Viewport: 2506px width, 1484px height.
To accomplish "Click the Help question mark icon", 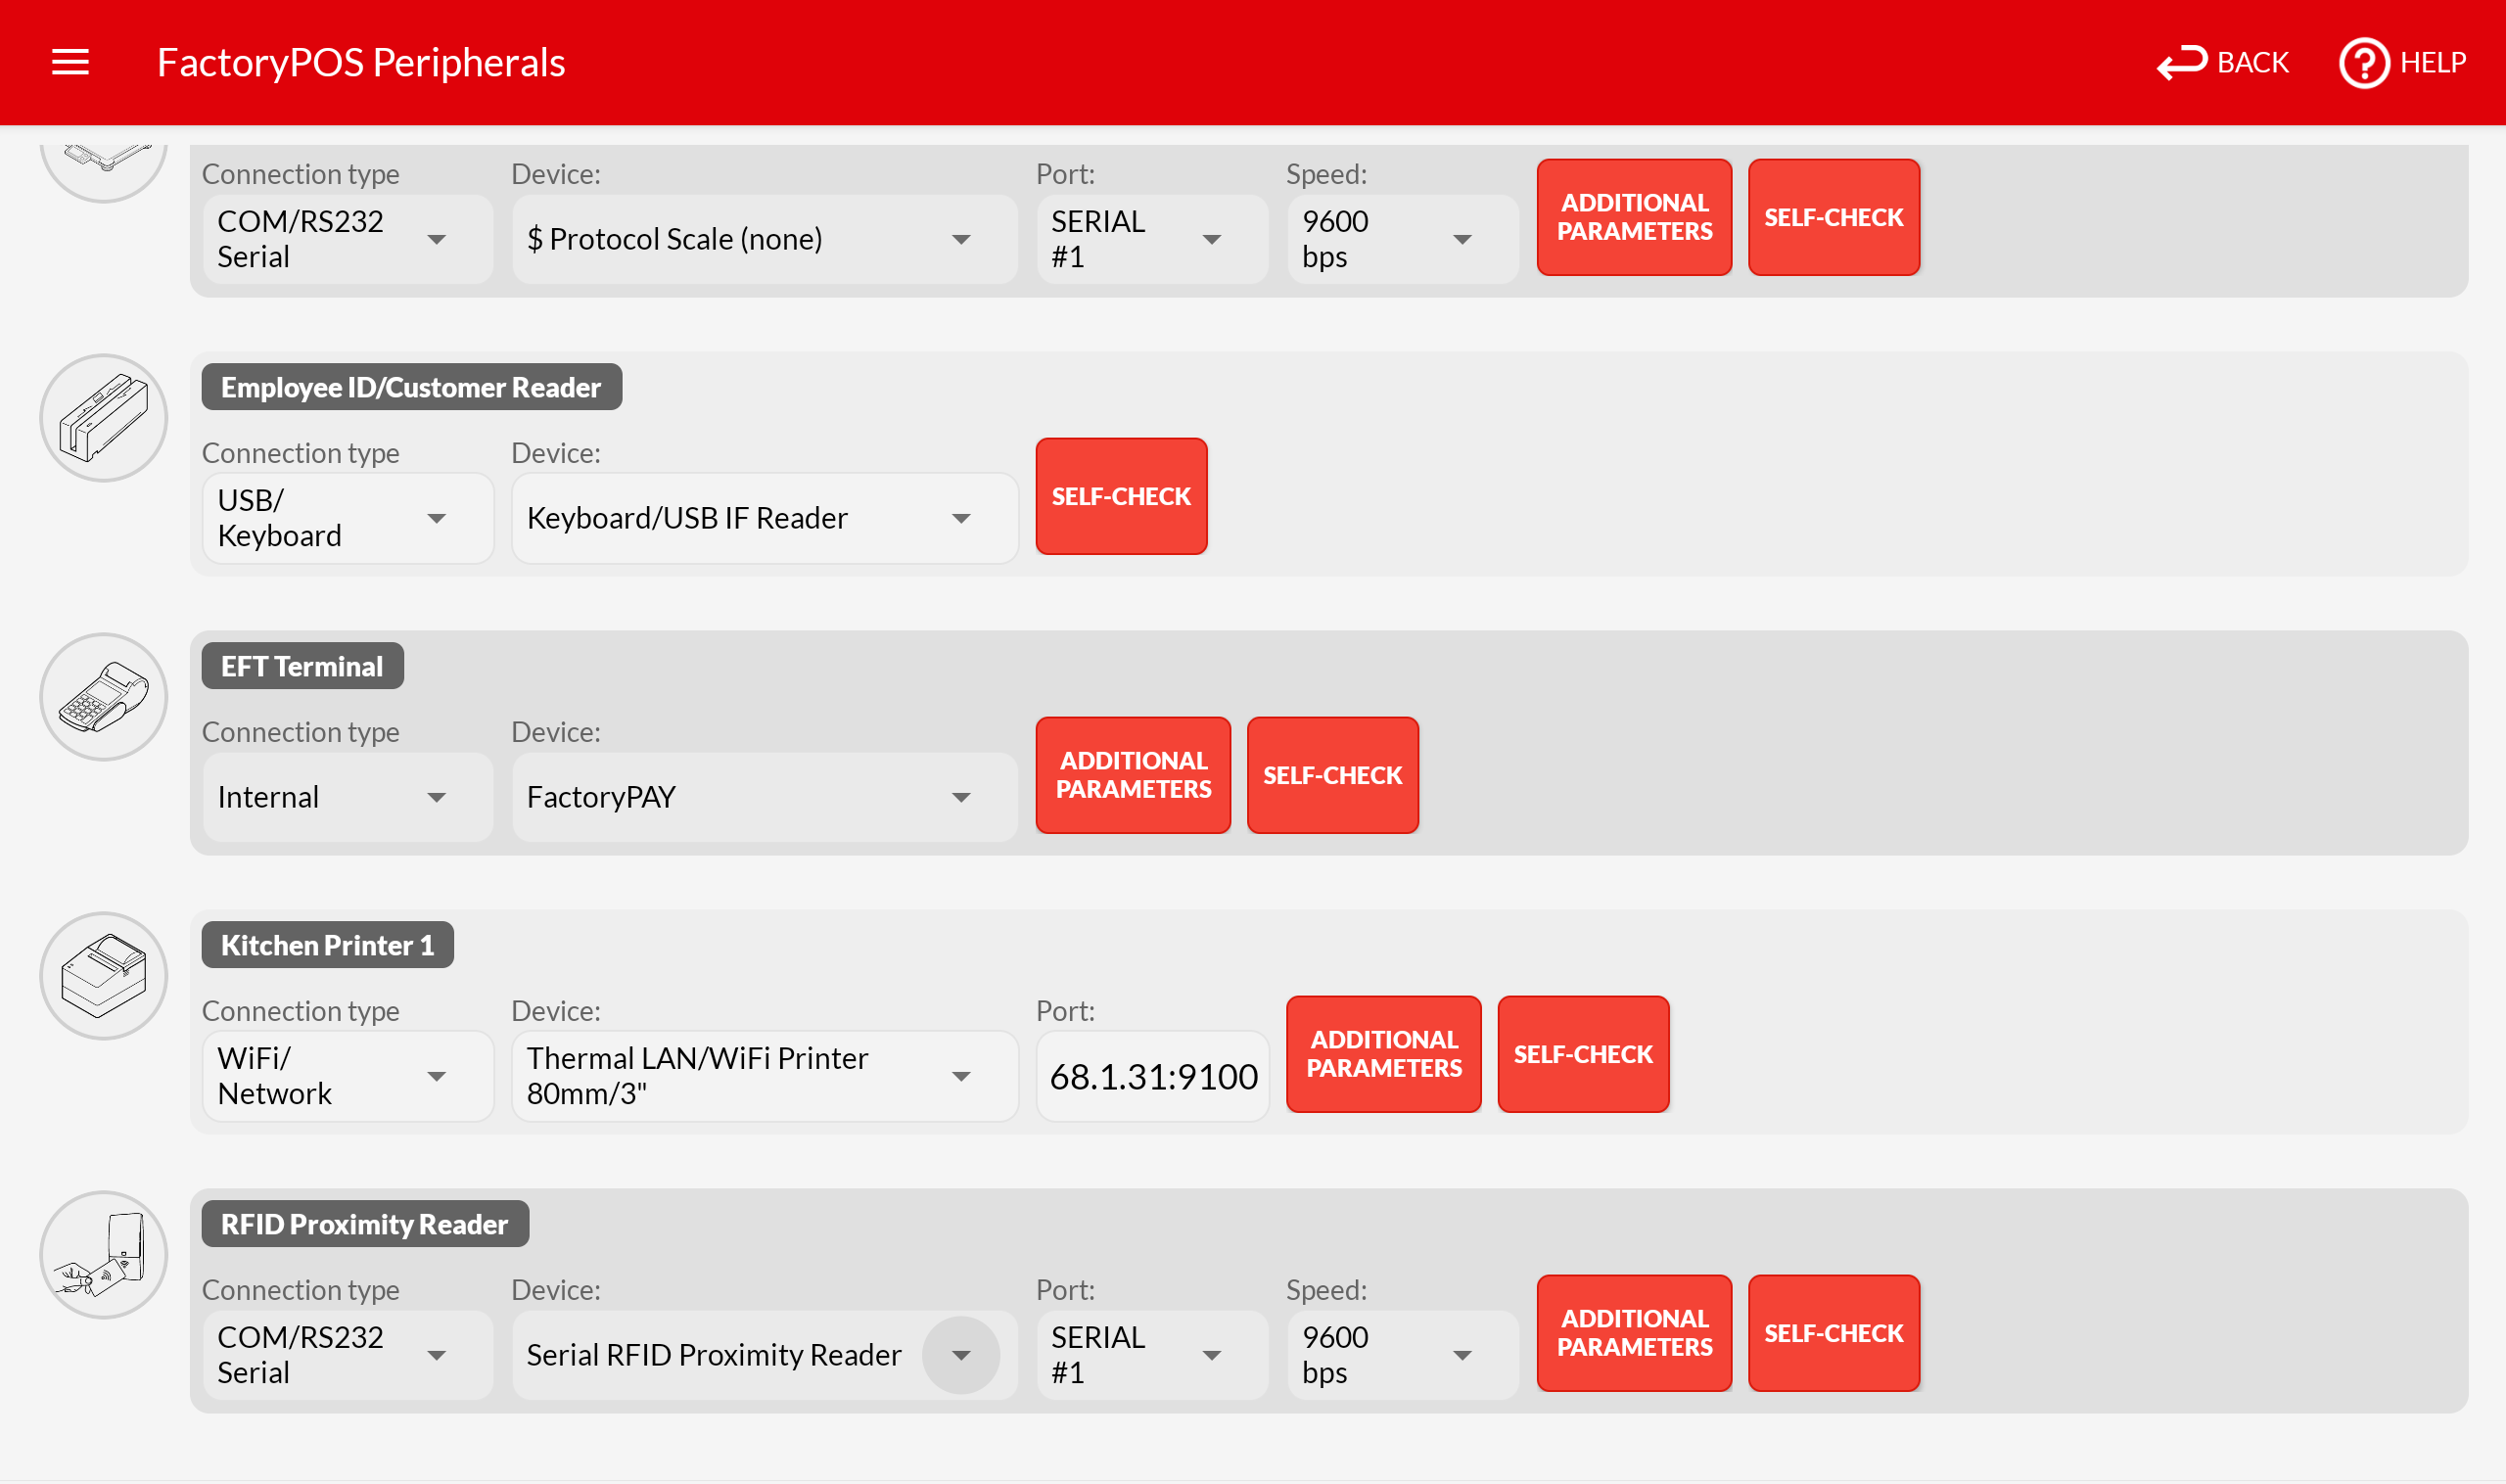I will (x=2363, y=63).
